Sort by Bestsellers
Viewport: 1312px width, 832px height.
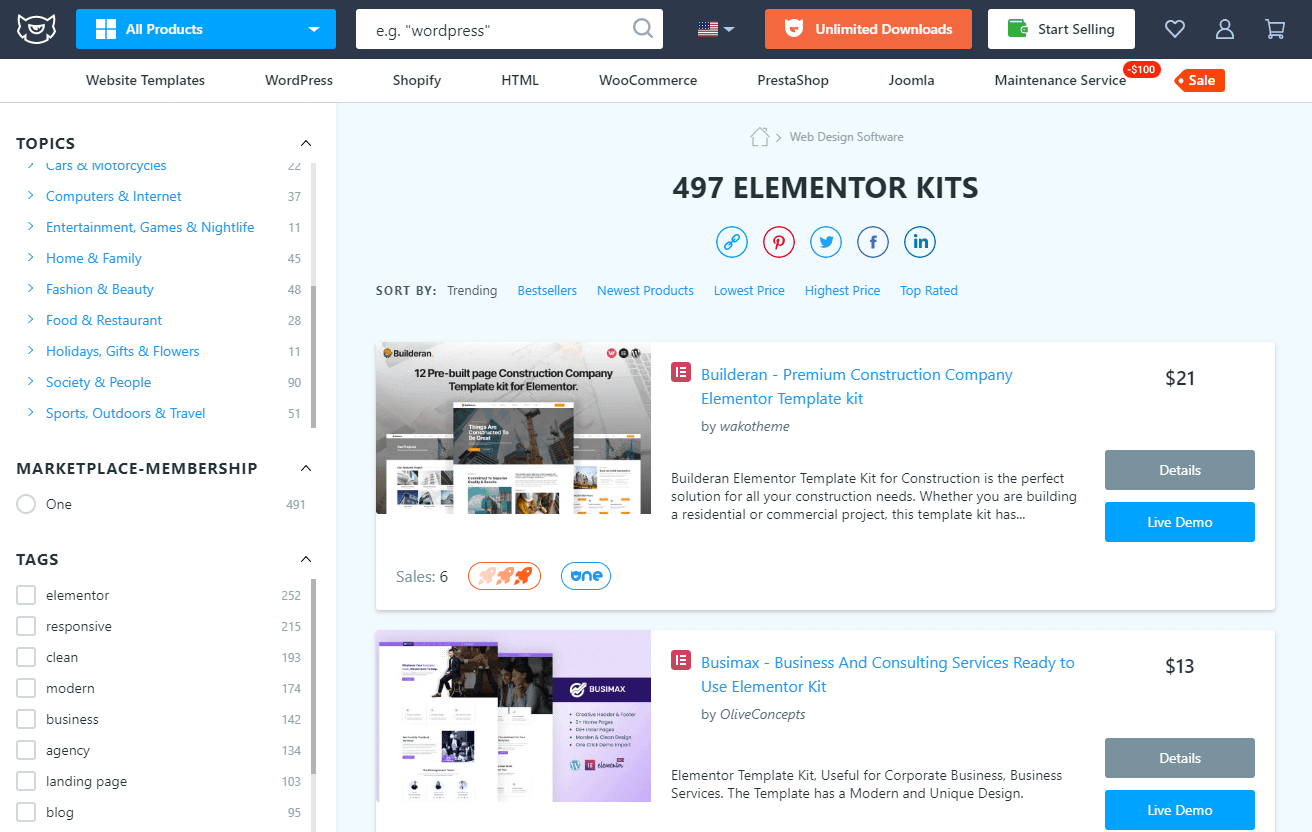tap(547, 290)
